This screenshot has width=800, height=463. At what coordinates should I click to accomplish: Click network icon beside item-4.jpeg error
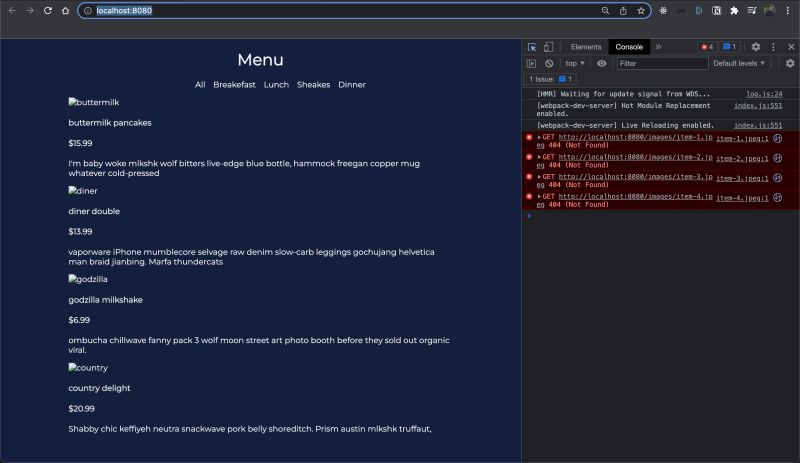pyautogui.click(x=778, y=198)
